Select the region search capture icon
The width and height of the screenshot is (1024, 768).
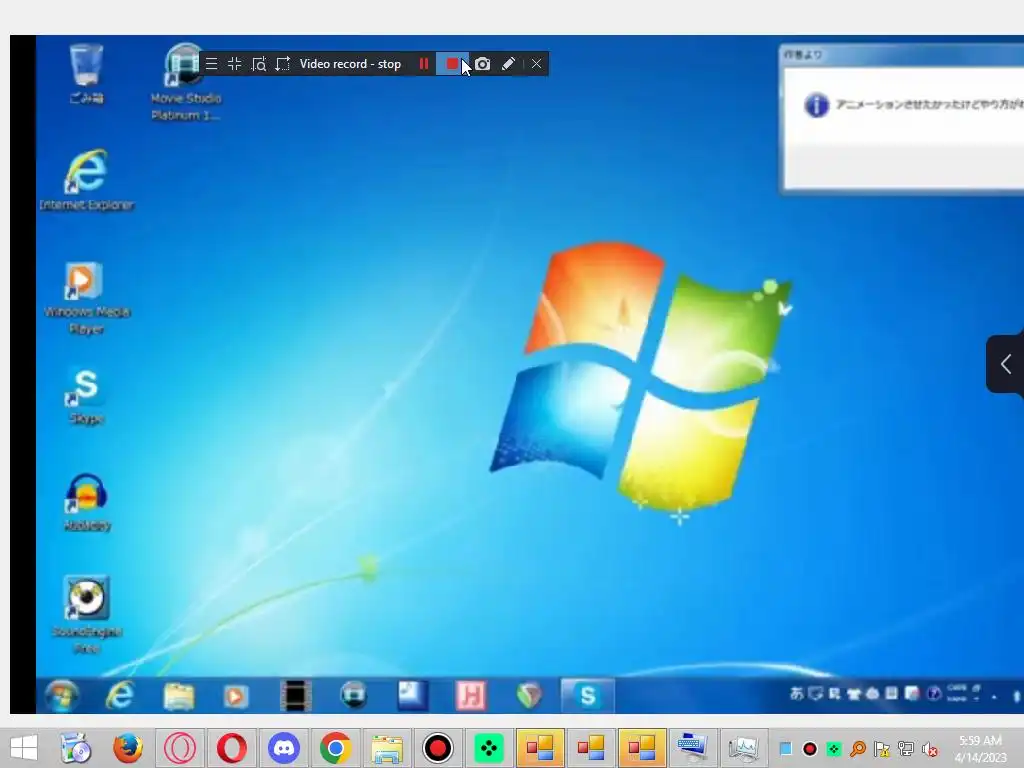click(259, 64)
